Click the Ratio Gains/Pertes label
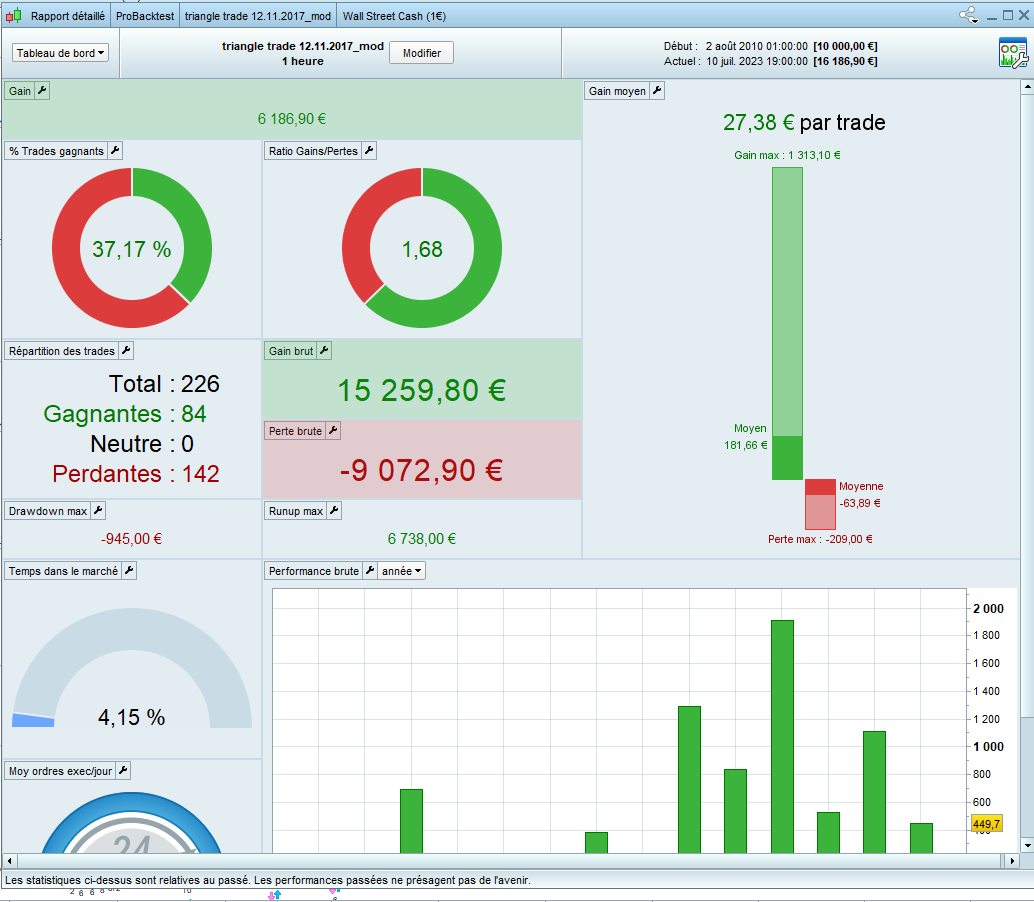The height and width of the screenshot is (902, 1034). [313, 150]
